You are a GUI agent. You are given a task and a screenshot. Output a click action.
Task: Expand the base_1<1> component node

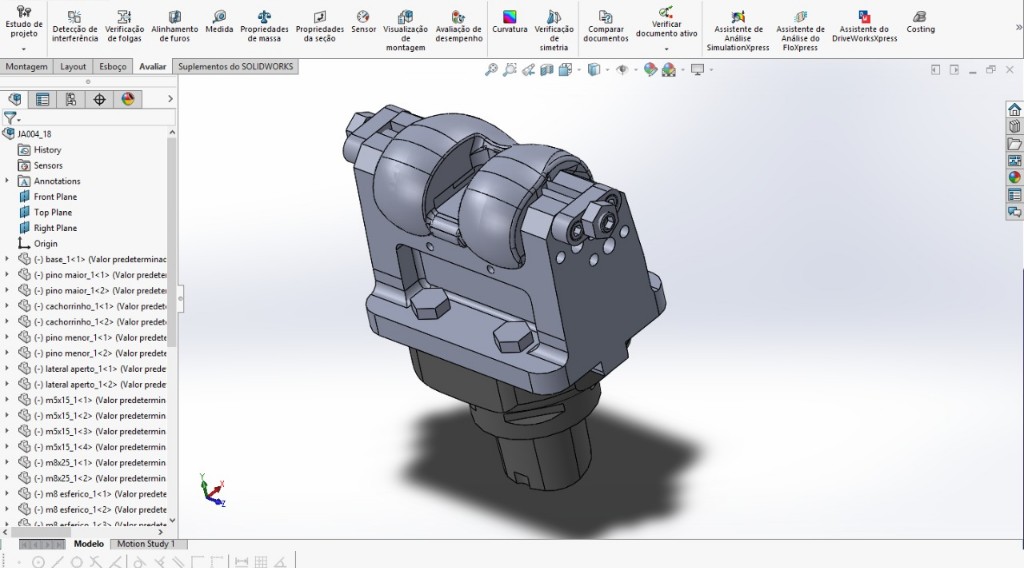click(x=8, y=259)
